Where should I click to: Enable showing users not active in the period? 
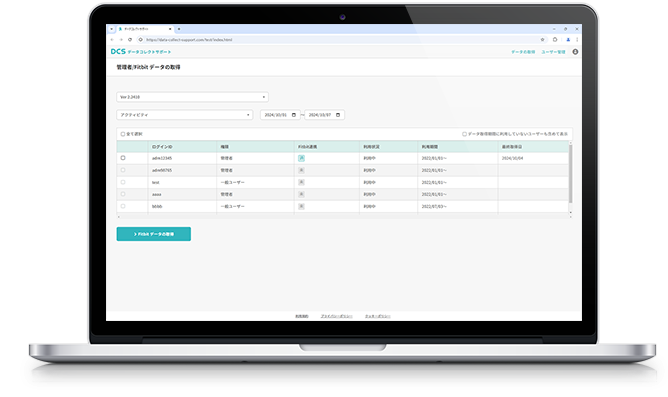pos(464,134)
